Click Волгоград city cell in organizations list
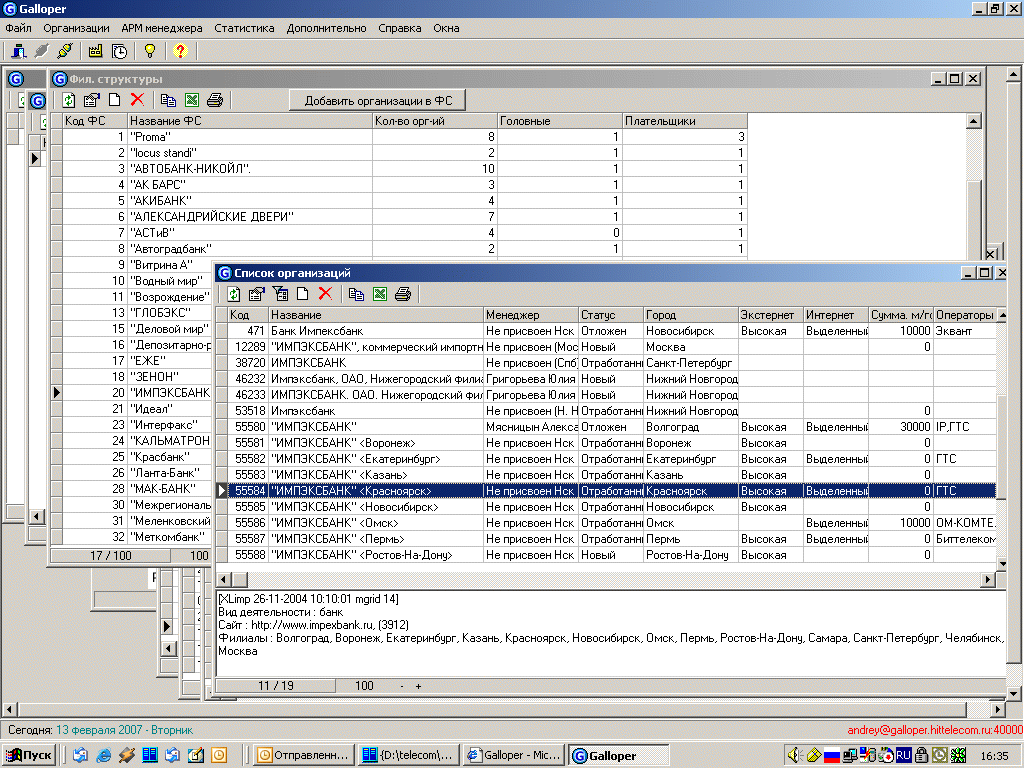This screenshot has width=1024, height=768. [x=691, y=427]
